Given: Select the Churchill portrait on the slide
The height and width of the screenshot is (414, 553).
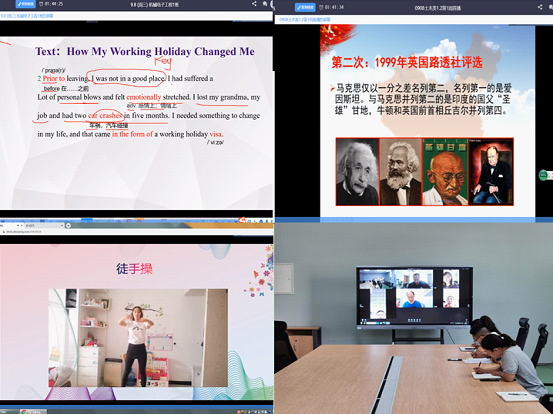Looking at the screenshot, I should pyautogui.click(x=491, y=172).
